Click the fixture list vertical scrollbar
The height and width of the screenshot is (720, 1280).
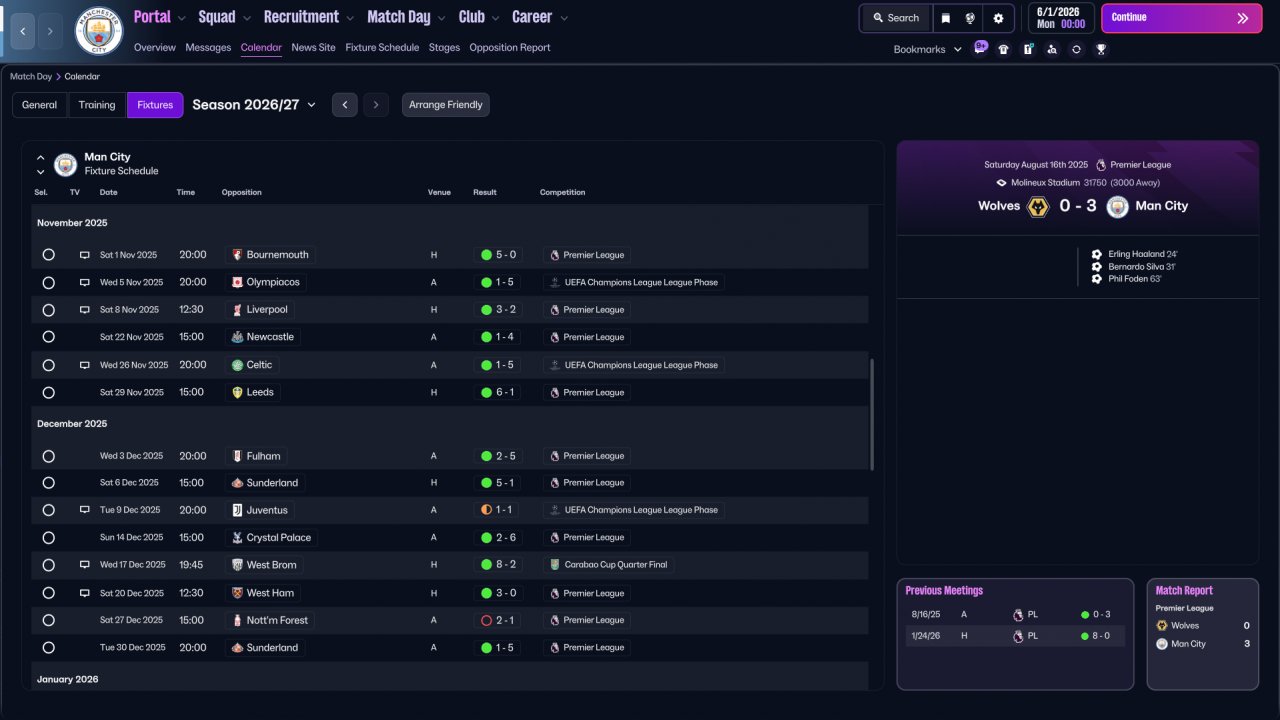pos(873,415)
